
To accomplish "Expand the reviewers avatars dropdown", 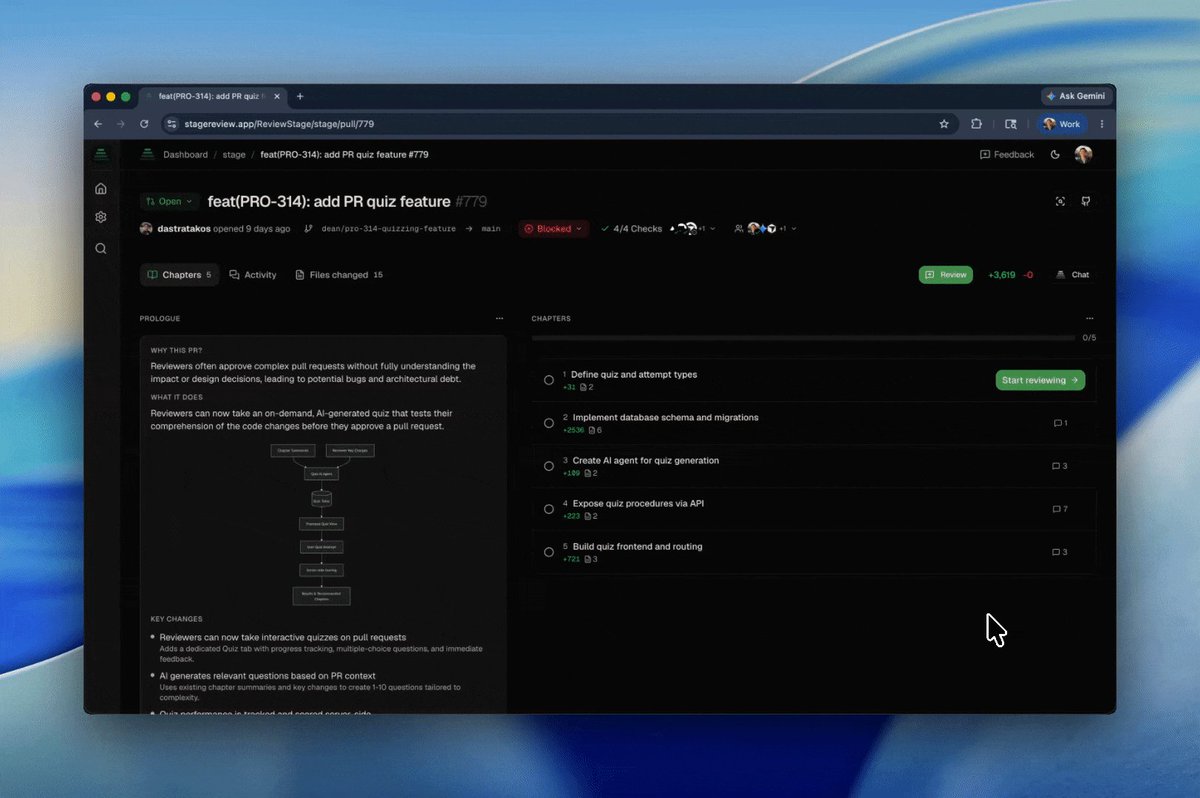I will click(x=765, y=229).
